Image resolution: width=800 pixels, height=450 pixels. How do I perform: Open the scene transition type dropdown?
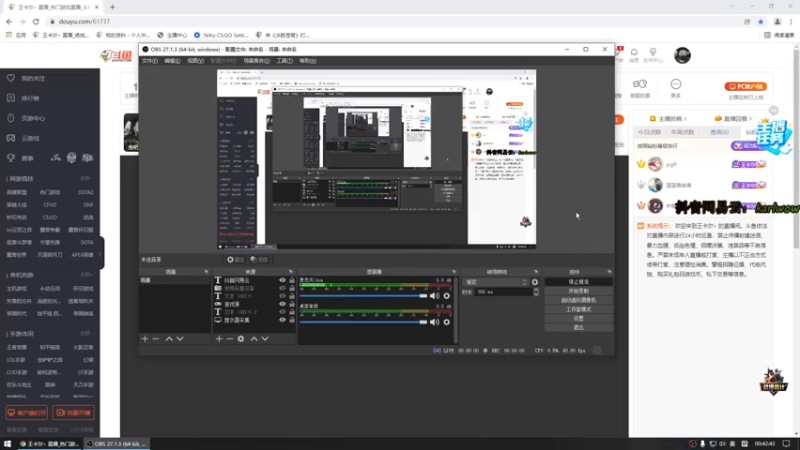click(495, 282)
